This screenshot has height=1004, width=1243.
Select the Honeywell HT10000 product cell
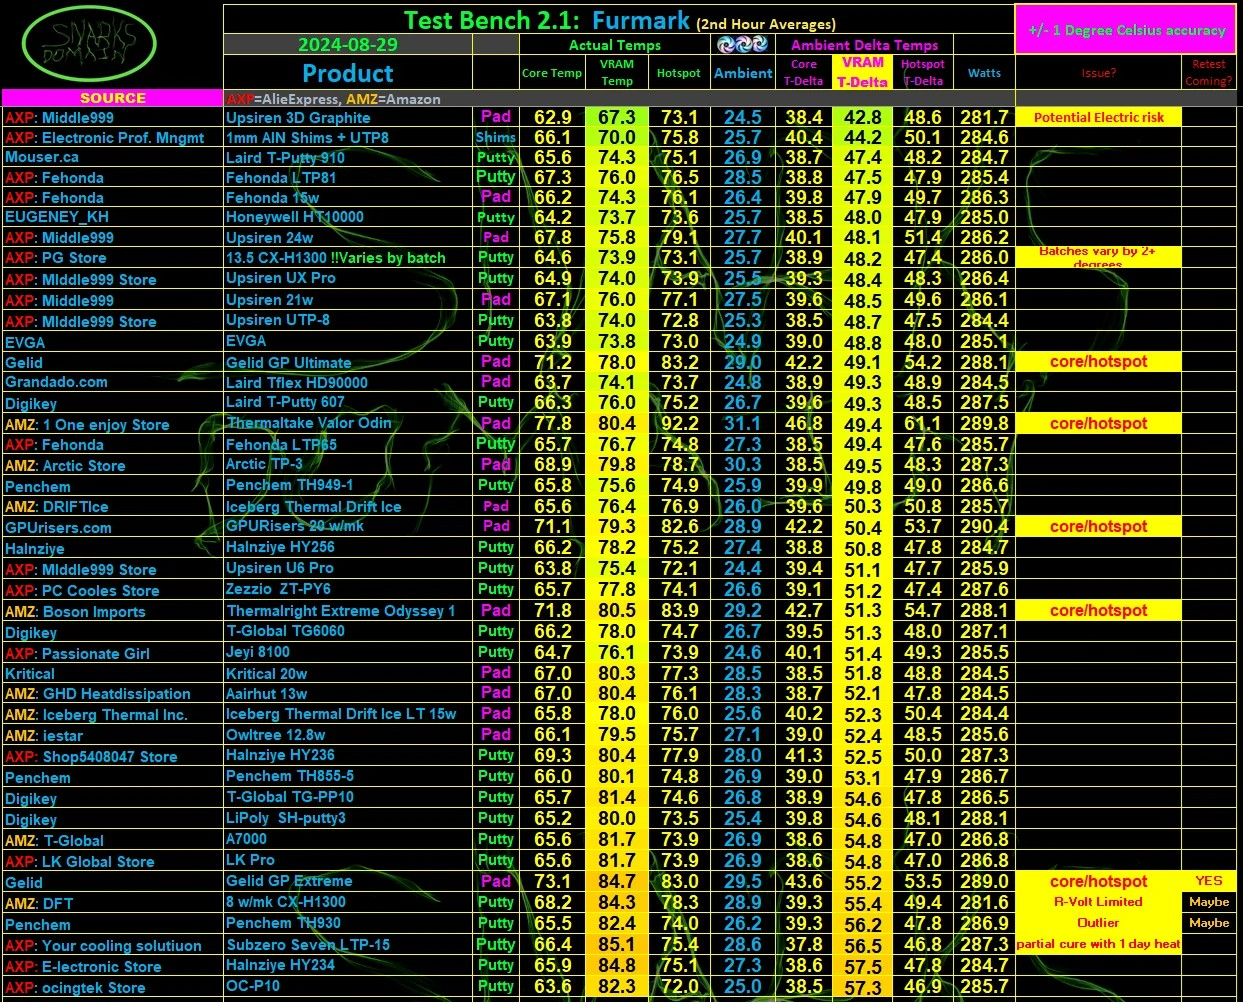pos(348,216)
